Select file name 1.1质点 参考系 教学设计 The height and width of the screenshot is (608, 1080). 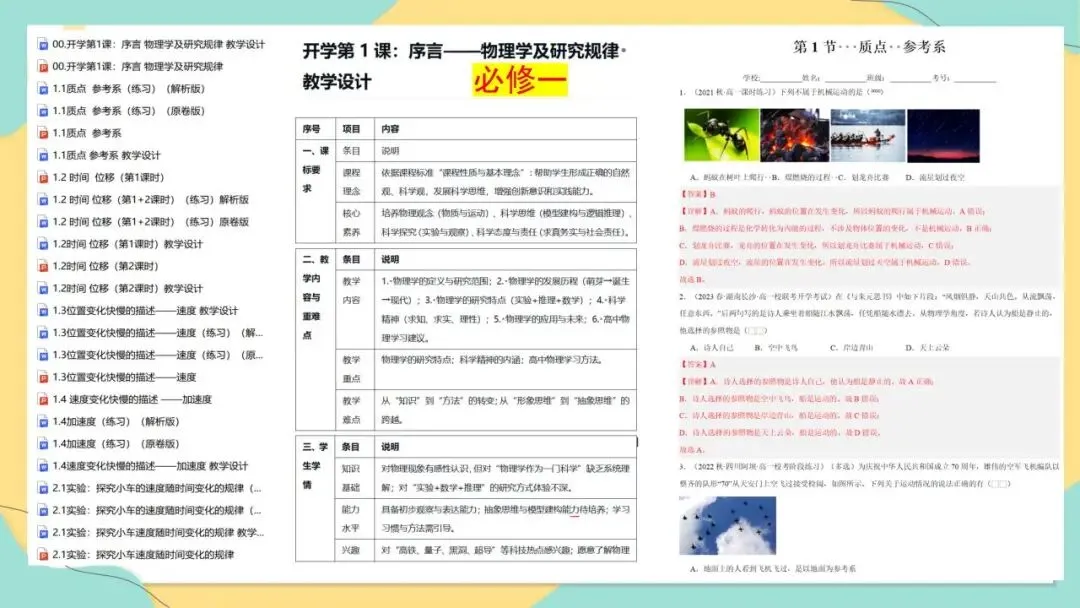click(106, 156)
